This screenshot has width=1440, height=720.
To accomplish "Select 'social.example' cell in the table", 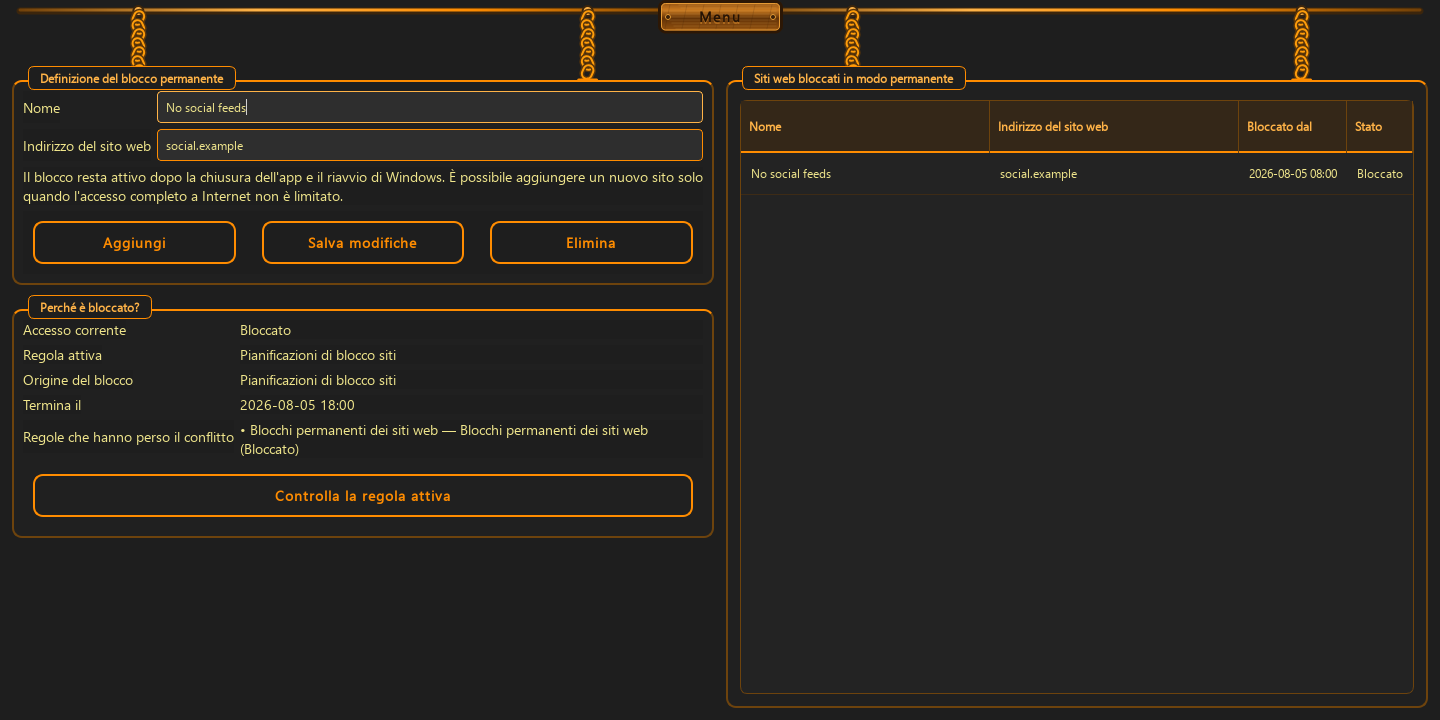I will point(1114,174).
